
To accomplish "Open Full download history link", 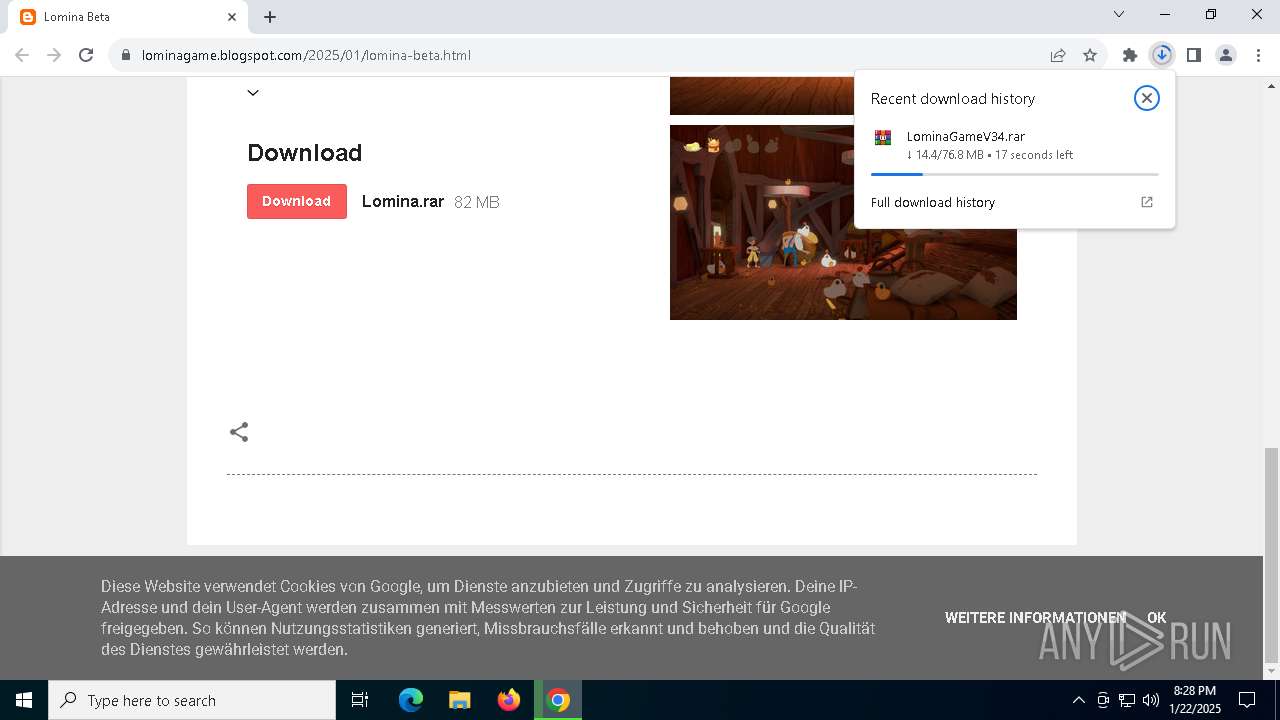I will click(932, 202).
